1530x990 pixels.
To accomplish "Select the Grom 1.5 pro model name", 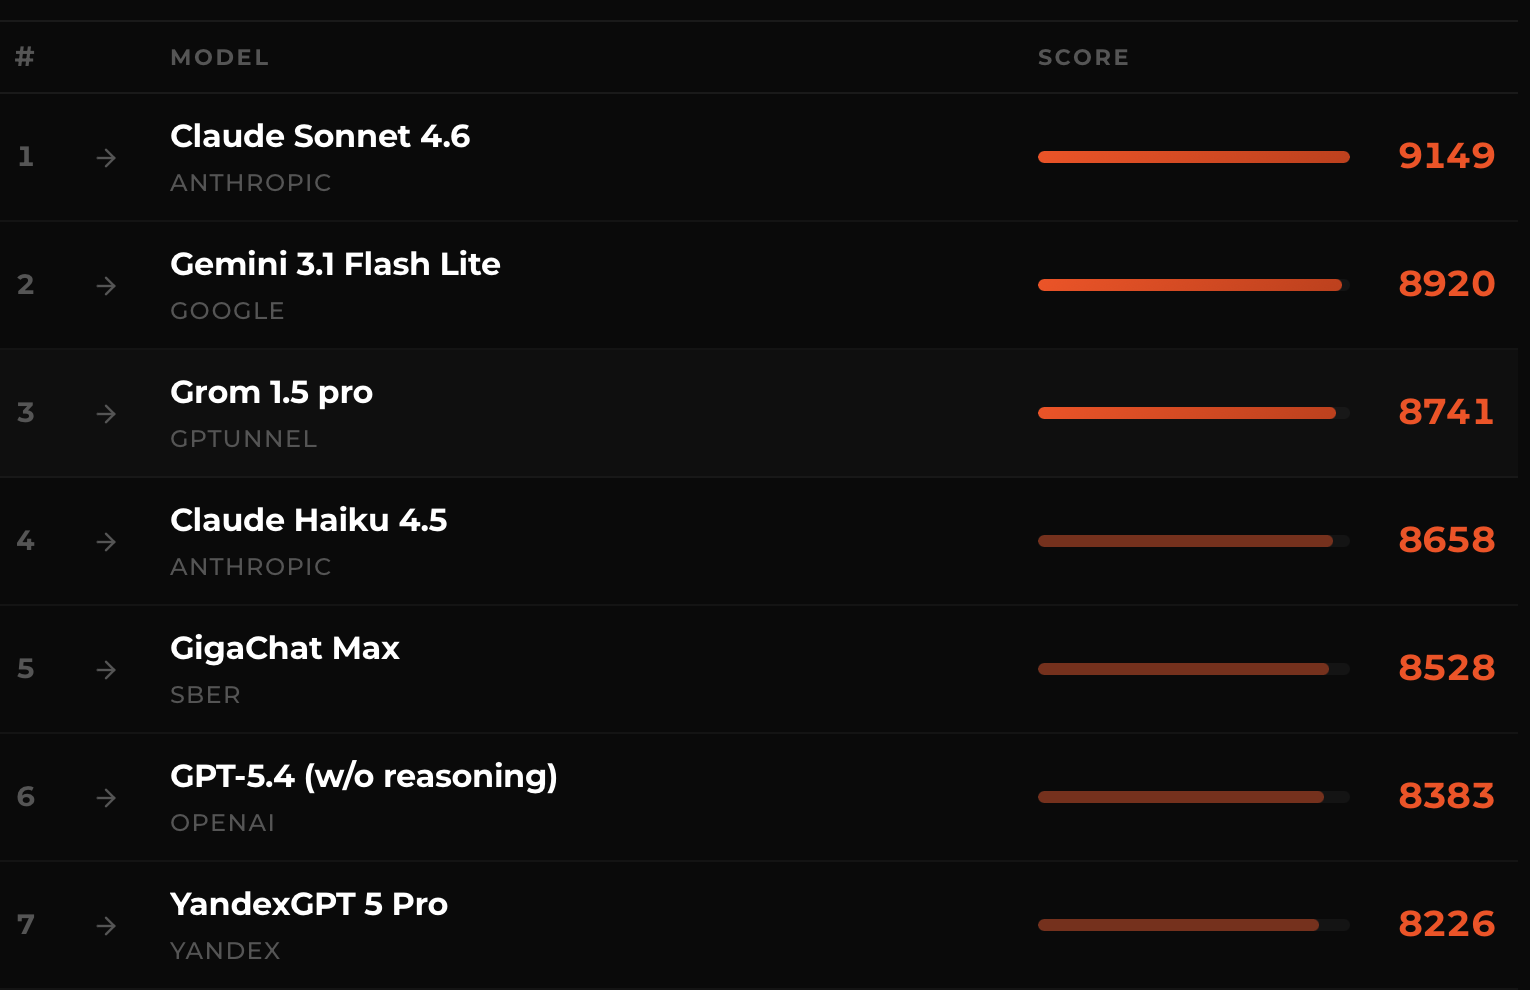I will pyautogui.click(x=271, y=392).
